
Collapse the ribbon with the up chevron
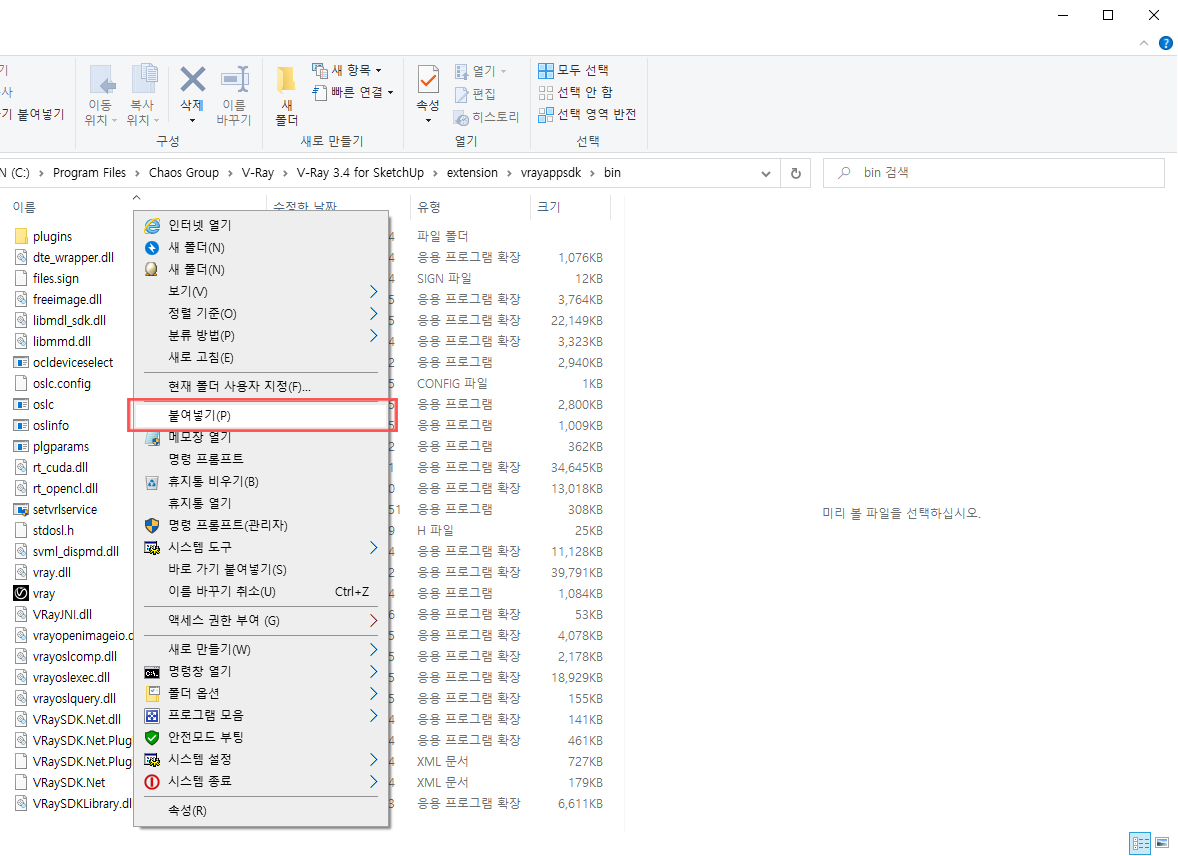(1143, 43)
